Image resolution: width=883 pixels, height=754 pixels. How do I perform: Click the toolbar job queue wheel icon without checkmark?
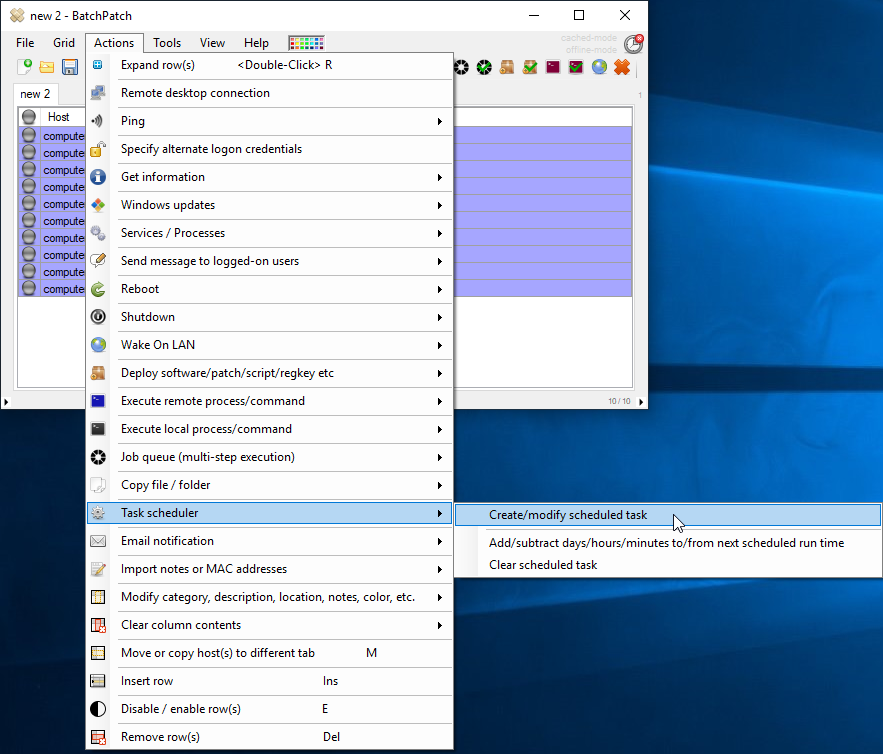pos(461,68)
